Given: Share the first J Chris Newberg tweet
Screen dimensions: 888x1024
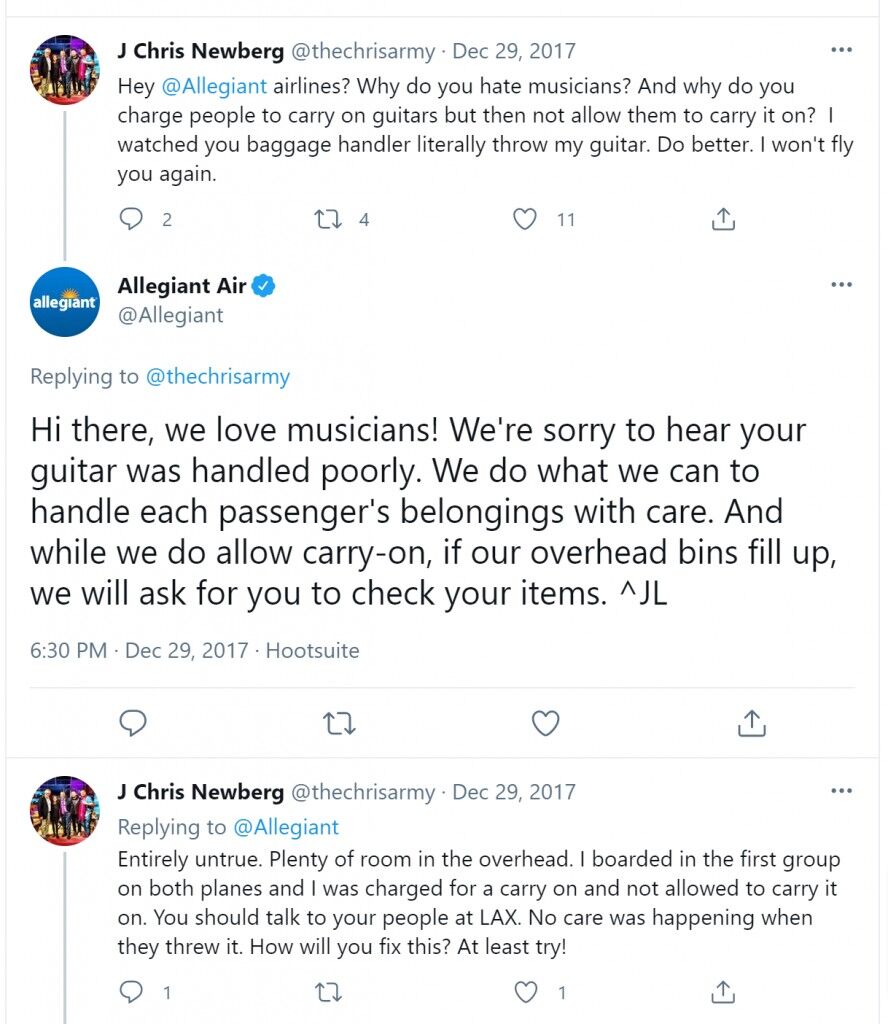Looking at the screenshot, I should tap(723, 219).
